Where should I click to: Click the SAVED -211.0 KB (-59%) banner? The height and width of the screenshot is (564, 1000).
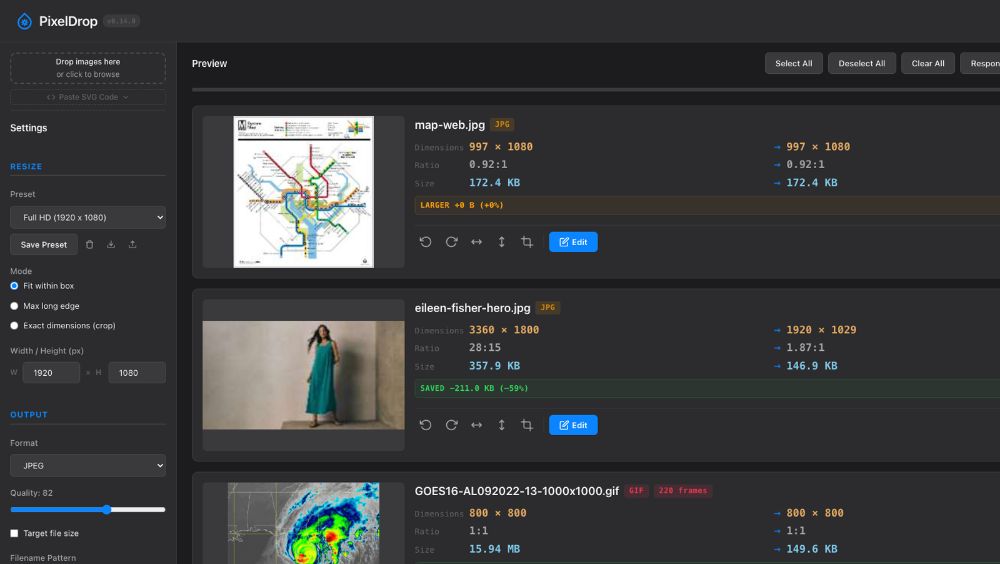click(x=707, y=388)
